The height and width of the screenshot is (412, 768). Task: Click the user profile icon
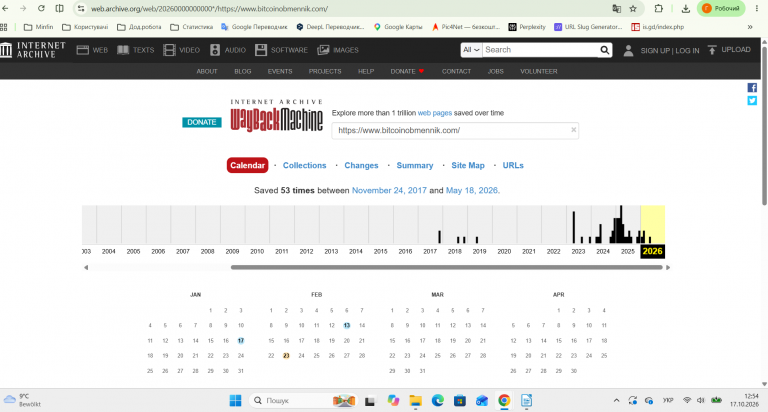coord(628,50)
